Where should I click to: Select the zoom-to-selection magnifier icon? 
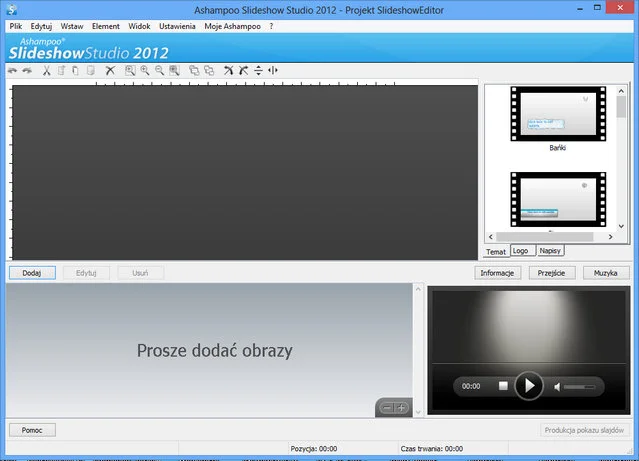click(x=130, y=71)
